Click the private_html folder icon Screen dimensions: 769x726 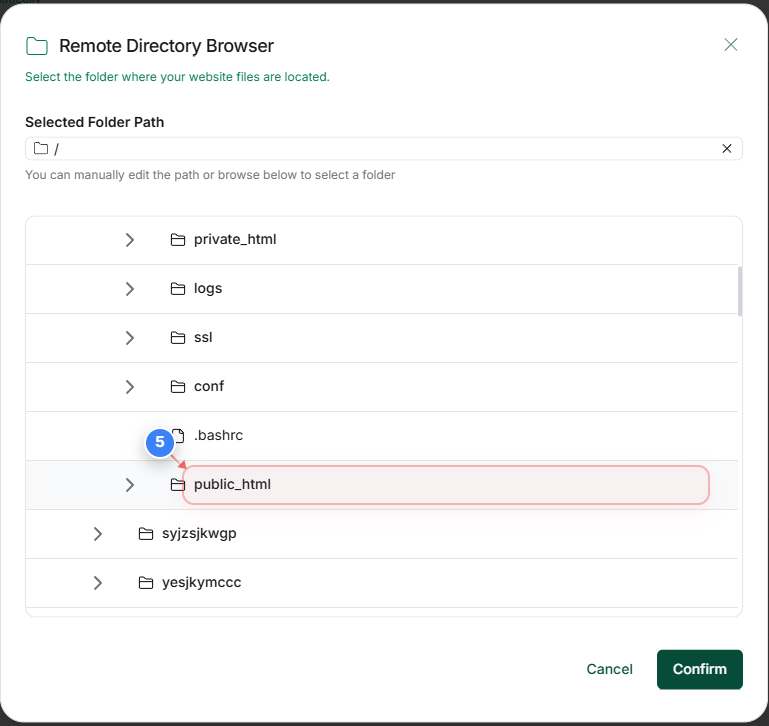(x=178, y=239)
